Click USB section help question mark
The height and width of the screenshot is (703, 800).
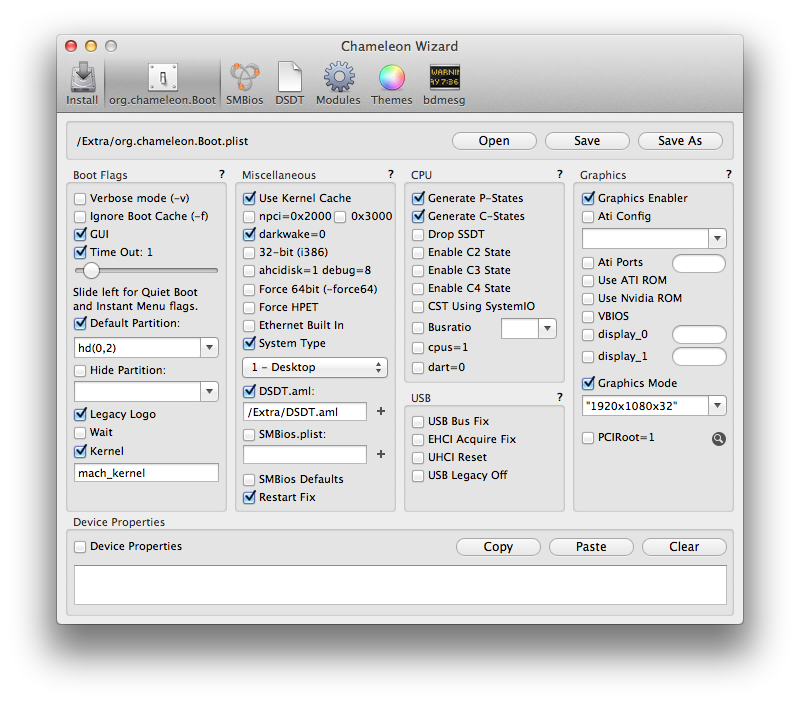(560, 397)
